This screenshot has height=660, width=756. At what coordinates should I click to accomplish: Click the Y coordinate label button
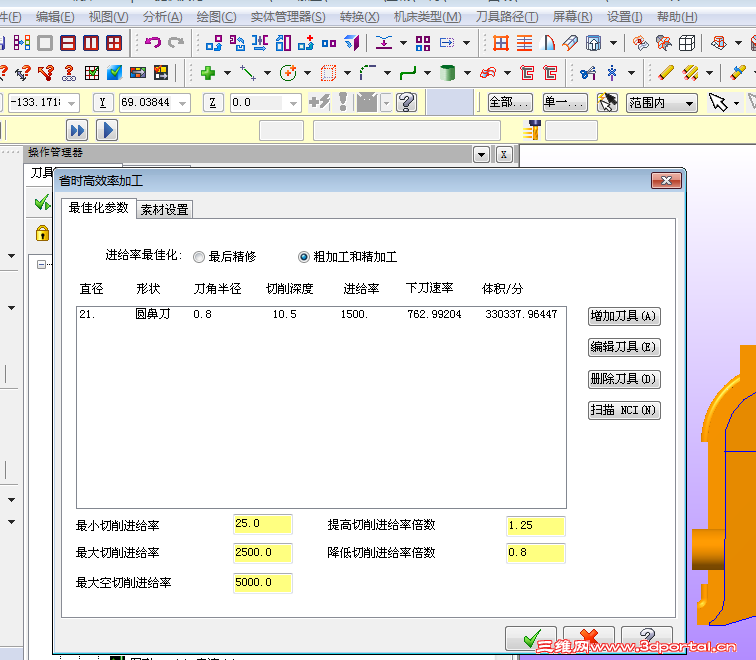(x=102, y=103)
